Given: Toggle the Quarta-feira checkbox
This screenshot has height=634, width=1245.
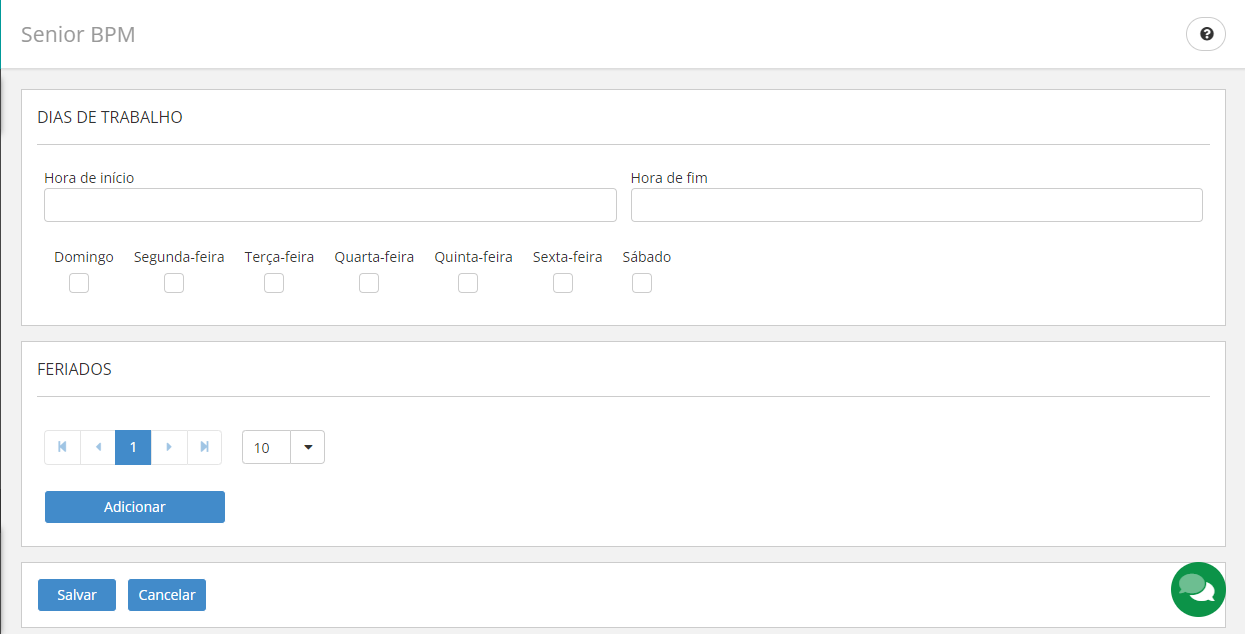Looking at the screenshot, I should point(369,283).
